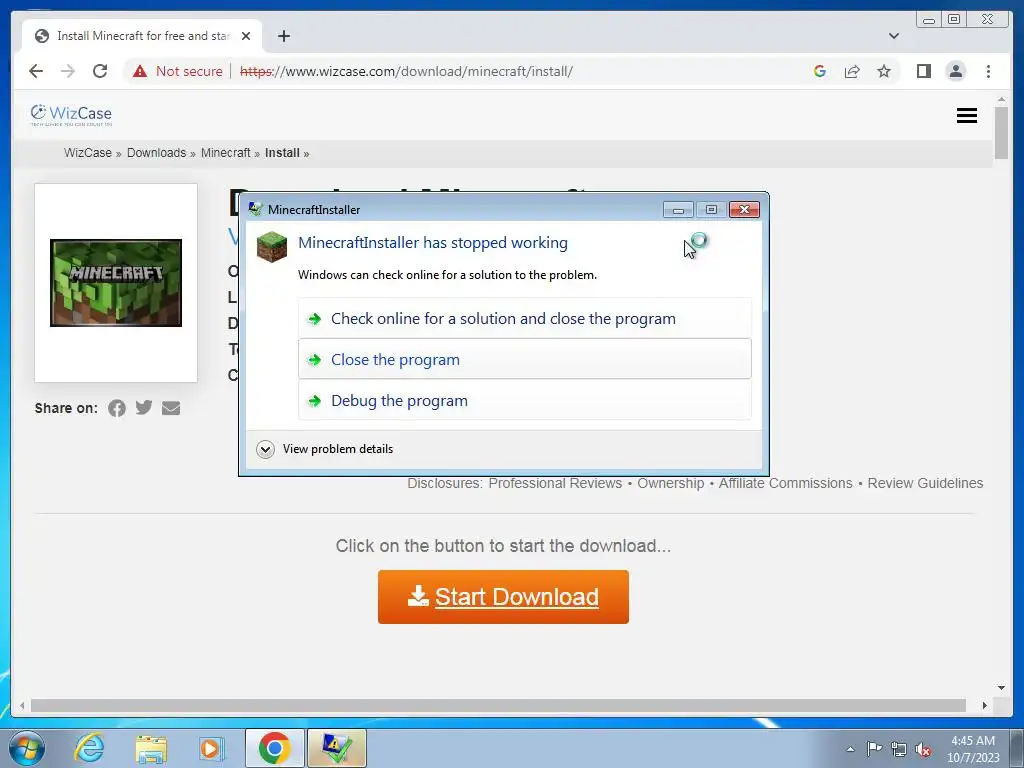Click the Minecraft thumbnail image
1024x768 pixels.
(x=116, y=283)
